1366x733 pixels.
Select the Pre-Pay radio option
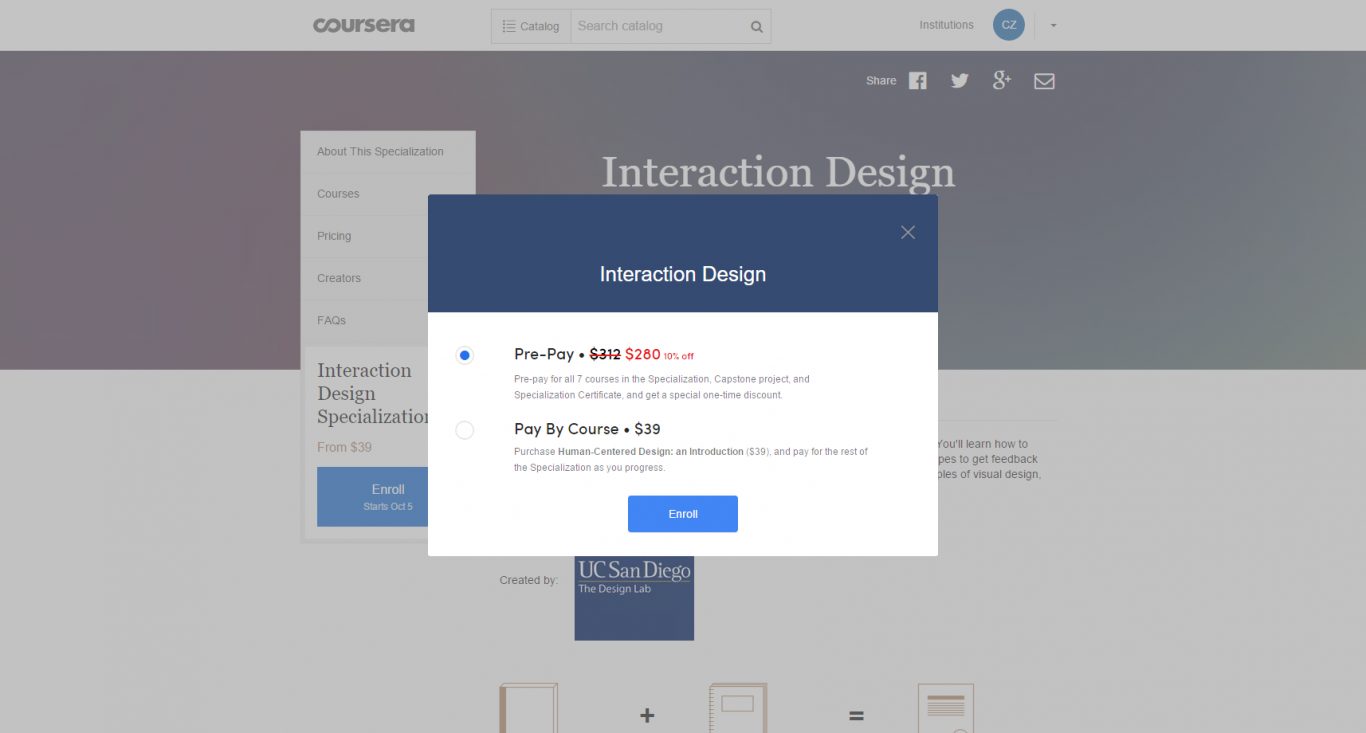[464, 355]
